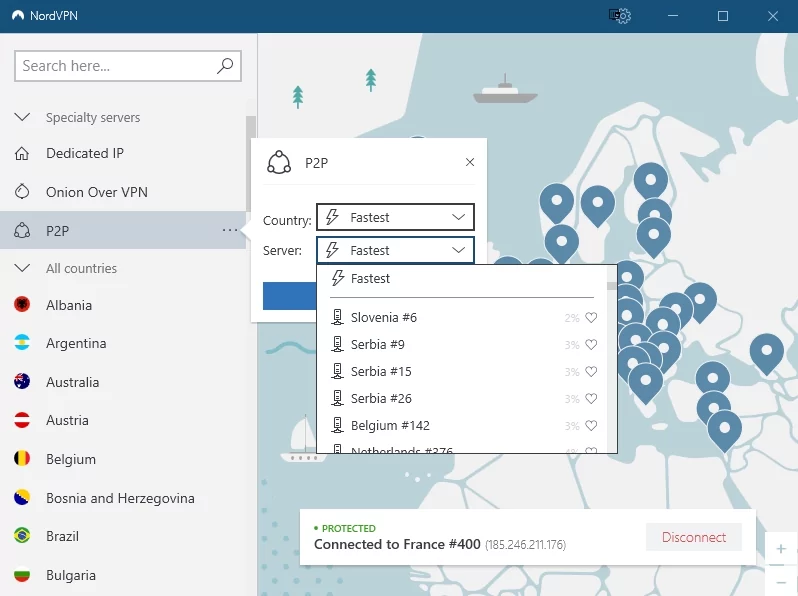Select Fastest option in server list
798x596 pixels.
click(462, 278)
